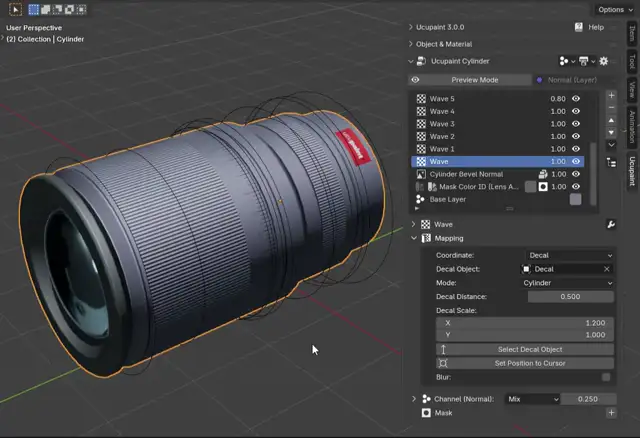Move the layer up with arrow icon

tap(611, 120)
